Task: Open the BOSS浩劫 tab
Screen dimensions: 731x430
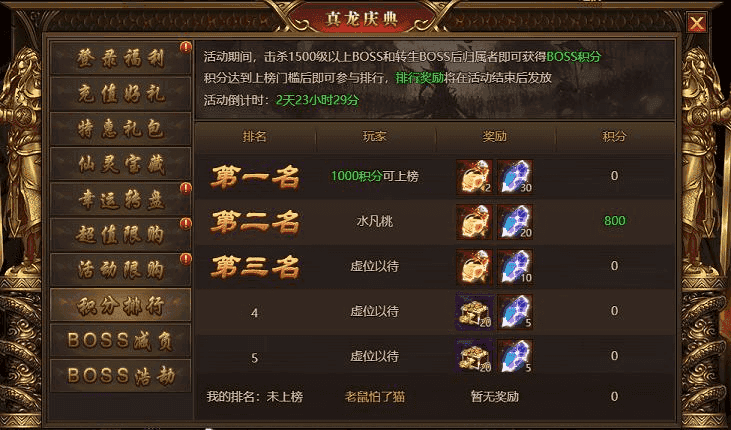Action: pyautogui.click(x=120, y=376)
